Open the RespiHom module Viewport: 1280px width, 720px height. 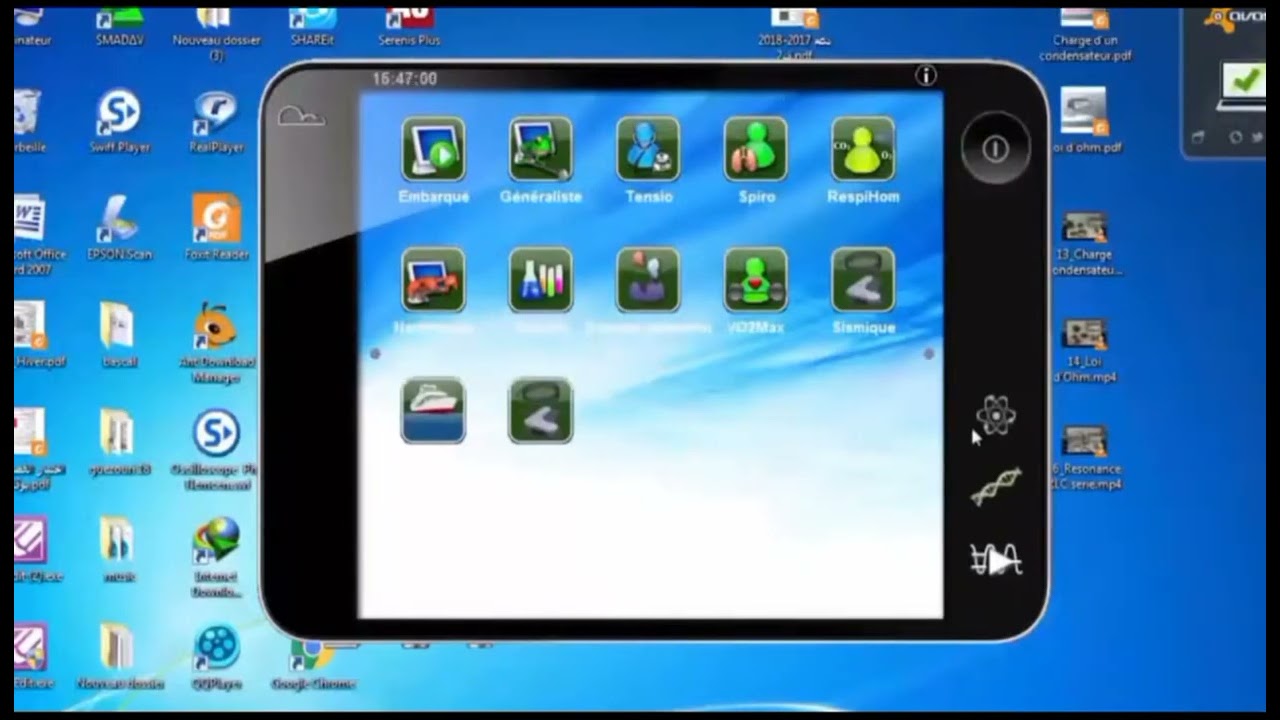pyautogui.click(x=863, y=149)
